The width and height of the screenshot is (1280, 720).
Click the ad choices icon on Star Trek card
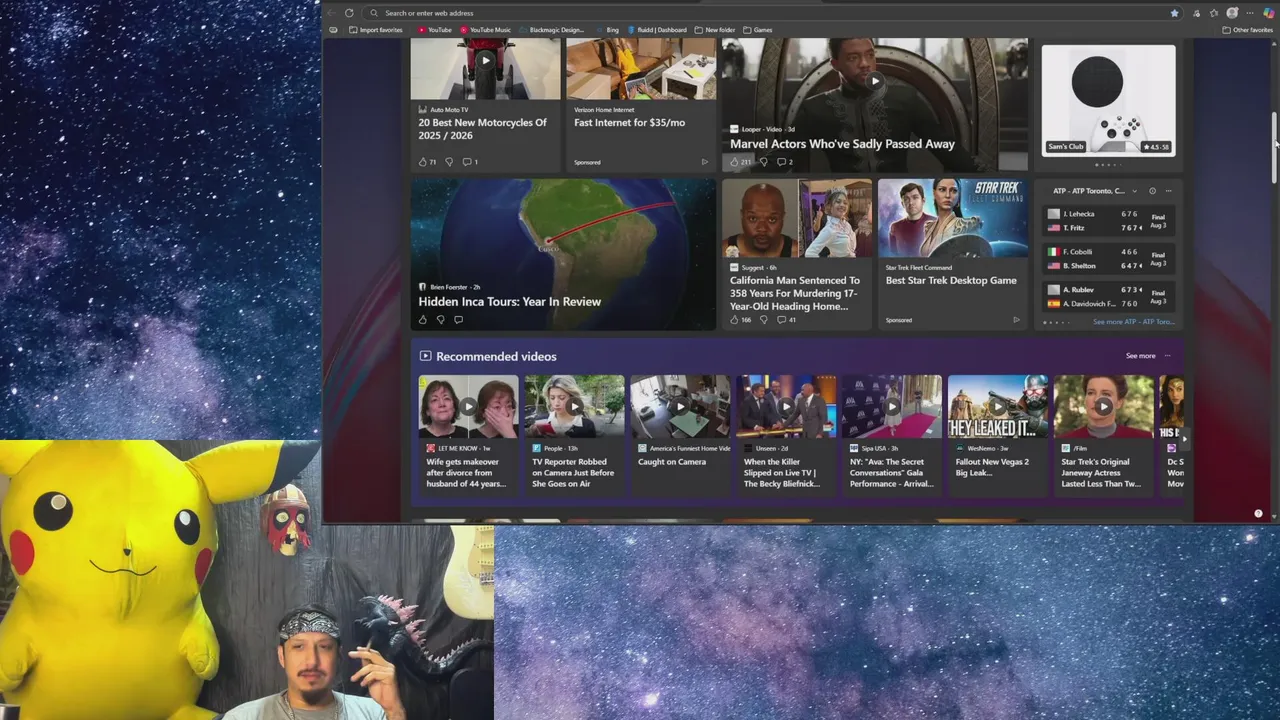click(x=1016, y=320)
